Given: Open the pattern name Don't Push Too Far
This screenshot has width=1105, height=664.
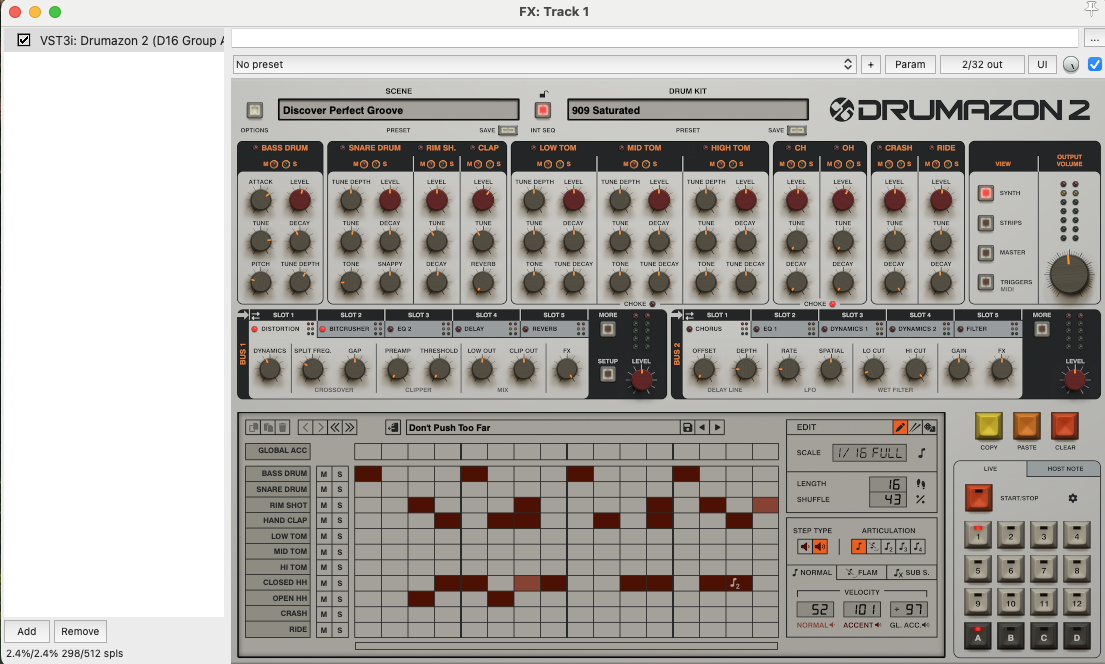Looking at the screenshot, I should (543, 427).
